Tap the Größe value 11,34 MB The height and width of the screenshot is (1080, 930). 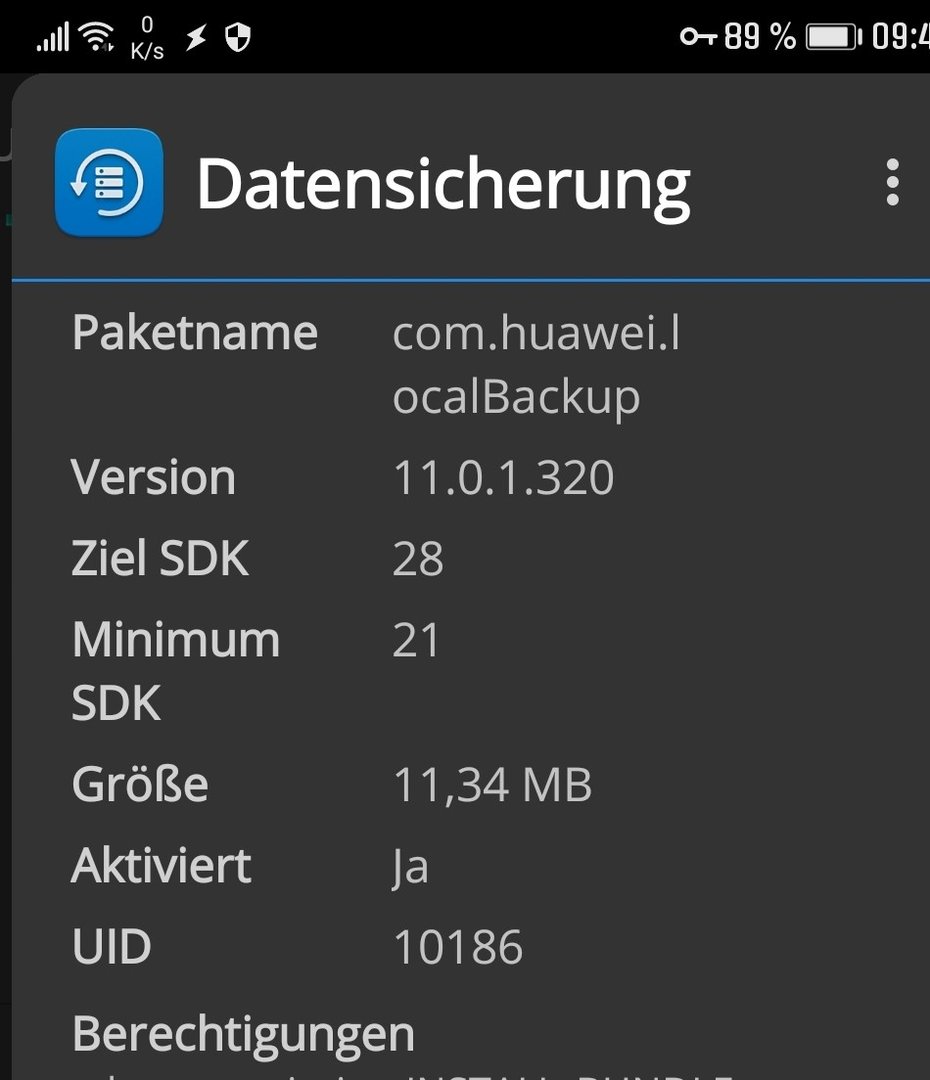click(x=493, y=785)
